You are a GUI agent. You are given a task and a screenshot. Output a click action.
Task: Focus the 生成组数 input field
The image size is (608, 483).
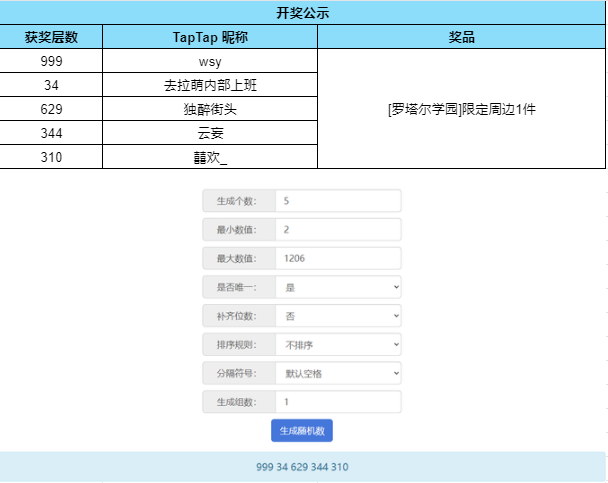tap(338, 402)
